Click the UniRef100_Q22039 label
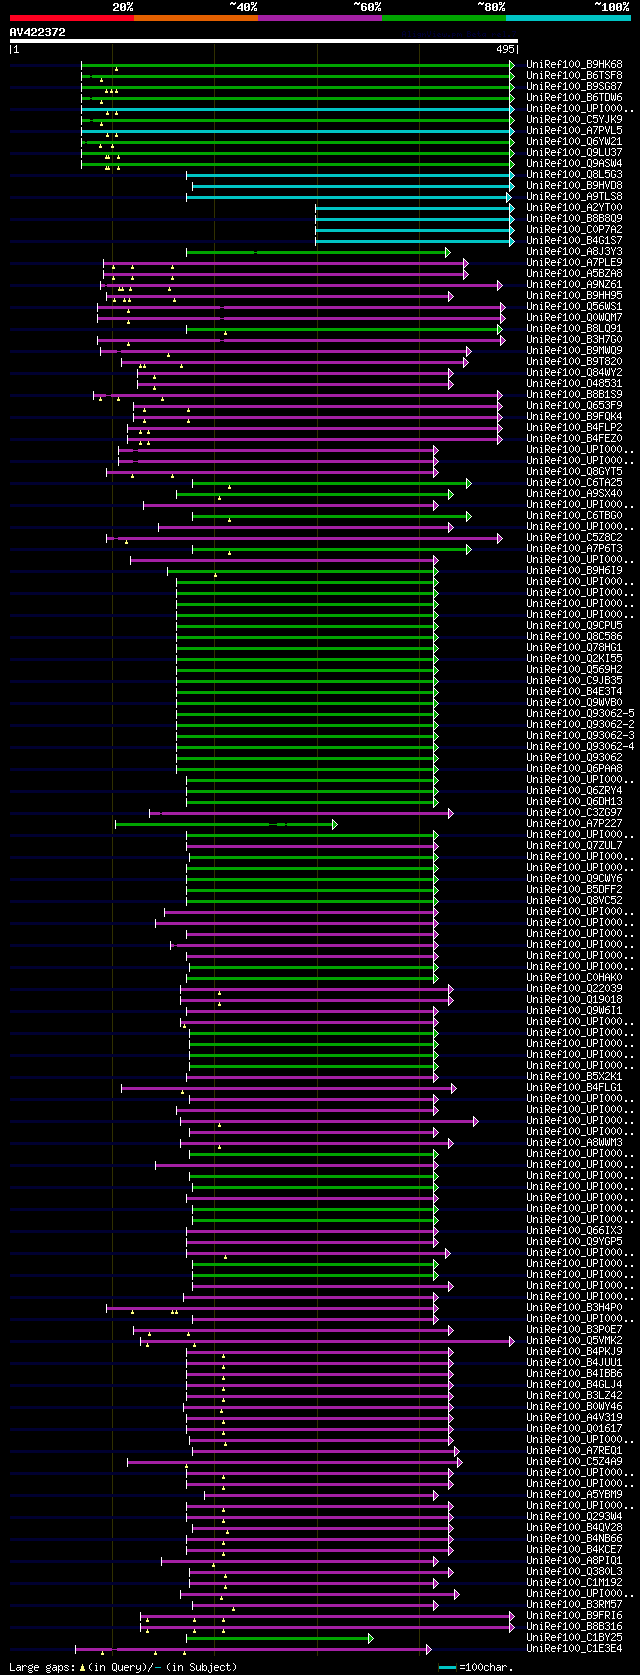Viewport: 640px width, 1675px height. [574, 989]
